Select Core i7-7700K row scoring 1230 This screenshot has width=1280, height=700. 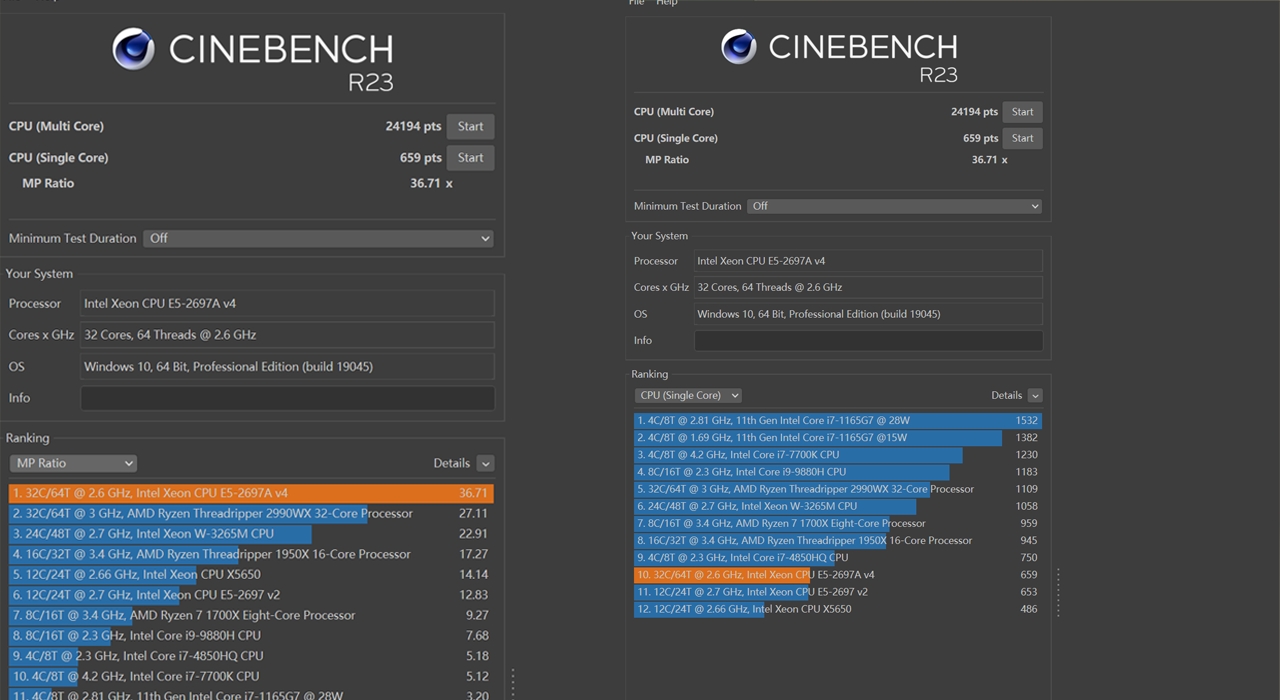pyautogui.click(x=838, y=455)
